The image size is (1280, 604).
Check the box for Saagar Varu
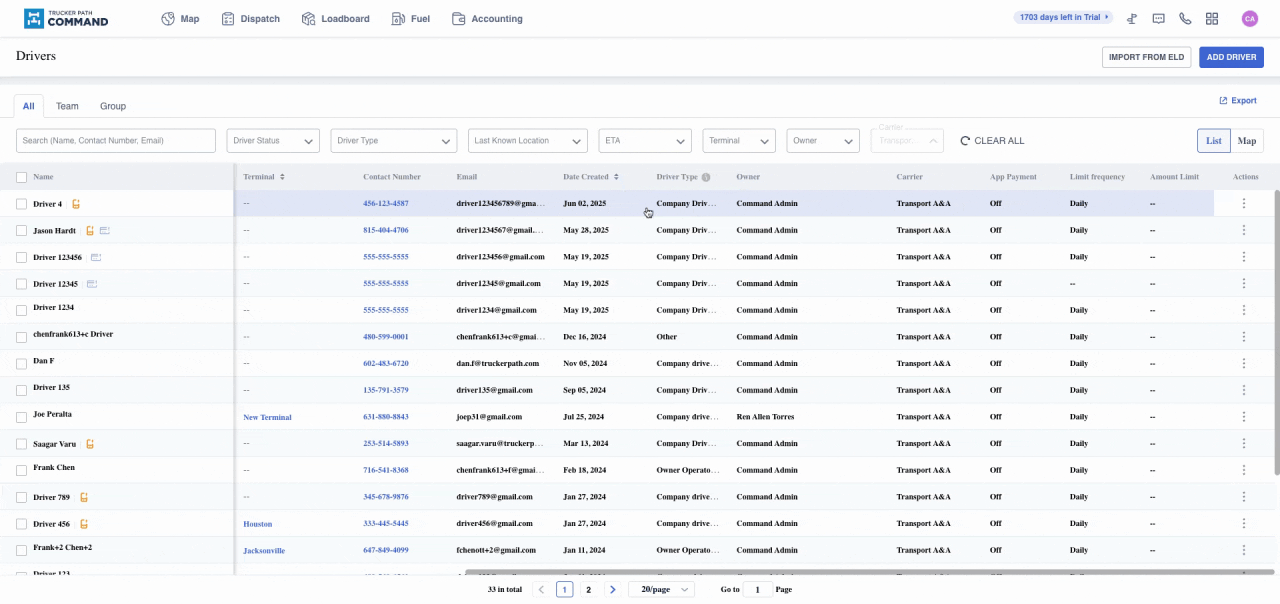tap(22, 444)
